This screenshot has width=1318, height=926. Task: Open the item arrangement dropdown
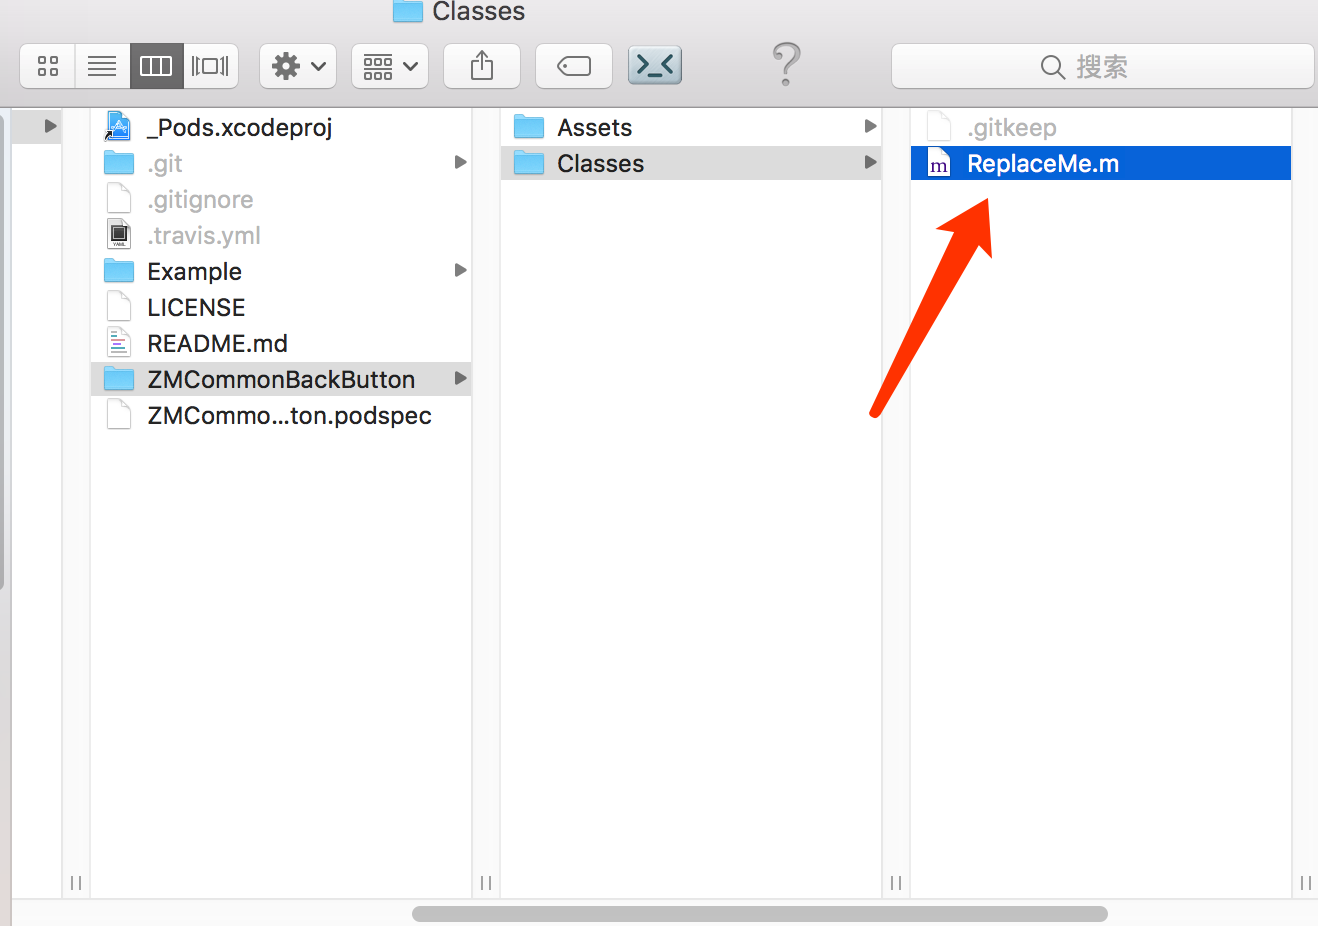[x=390, y=66]
